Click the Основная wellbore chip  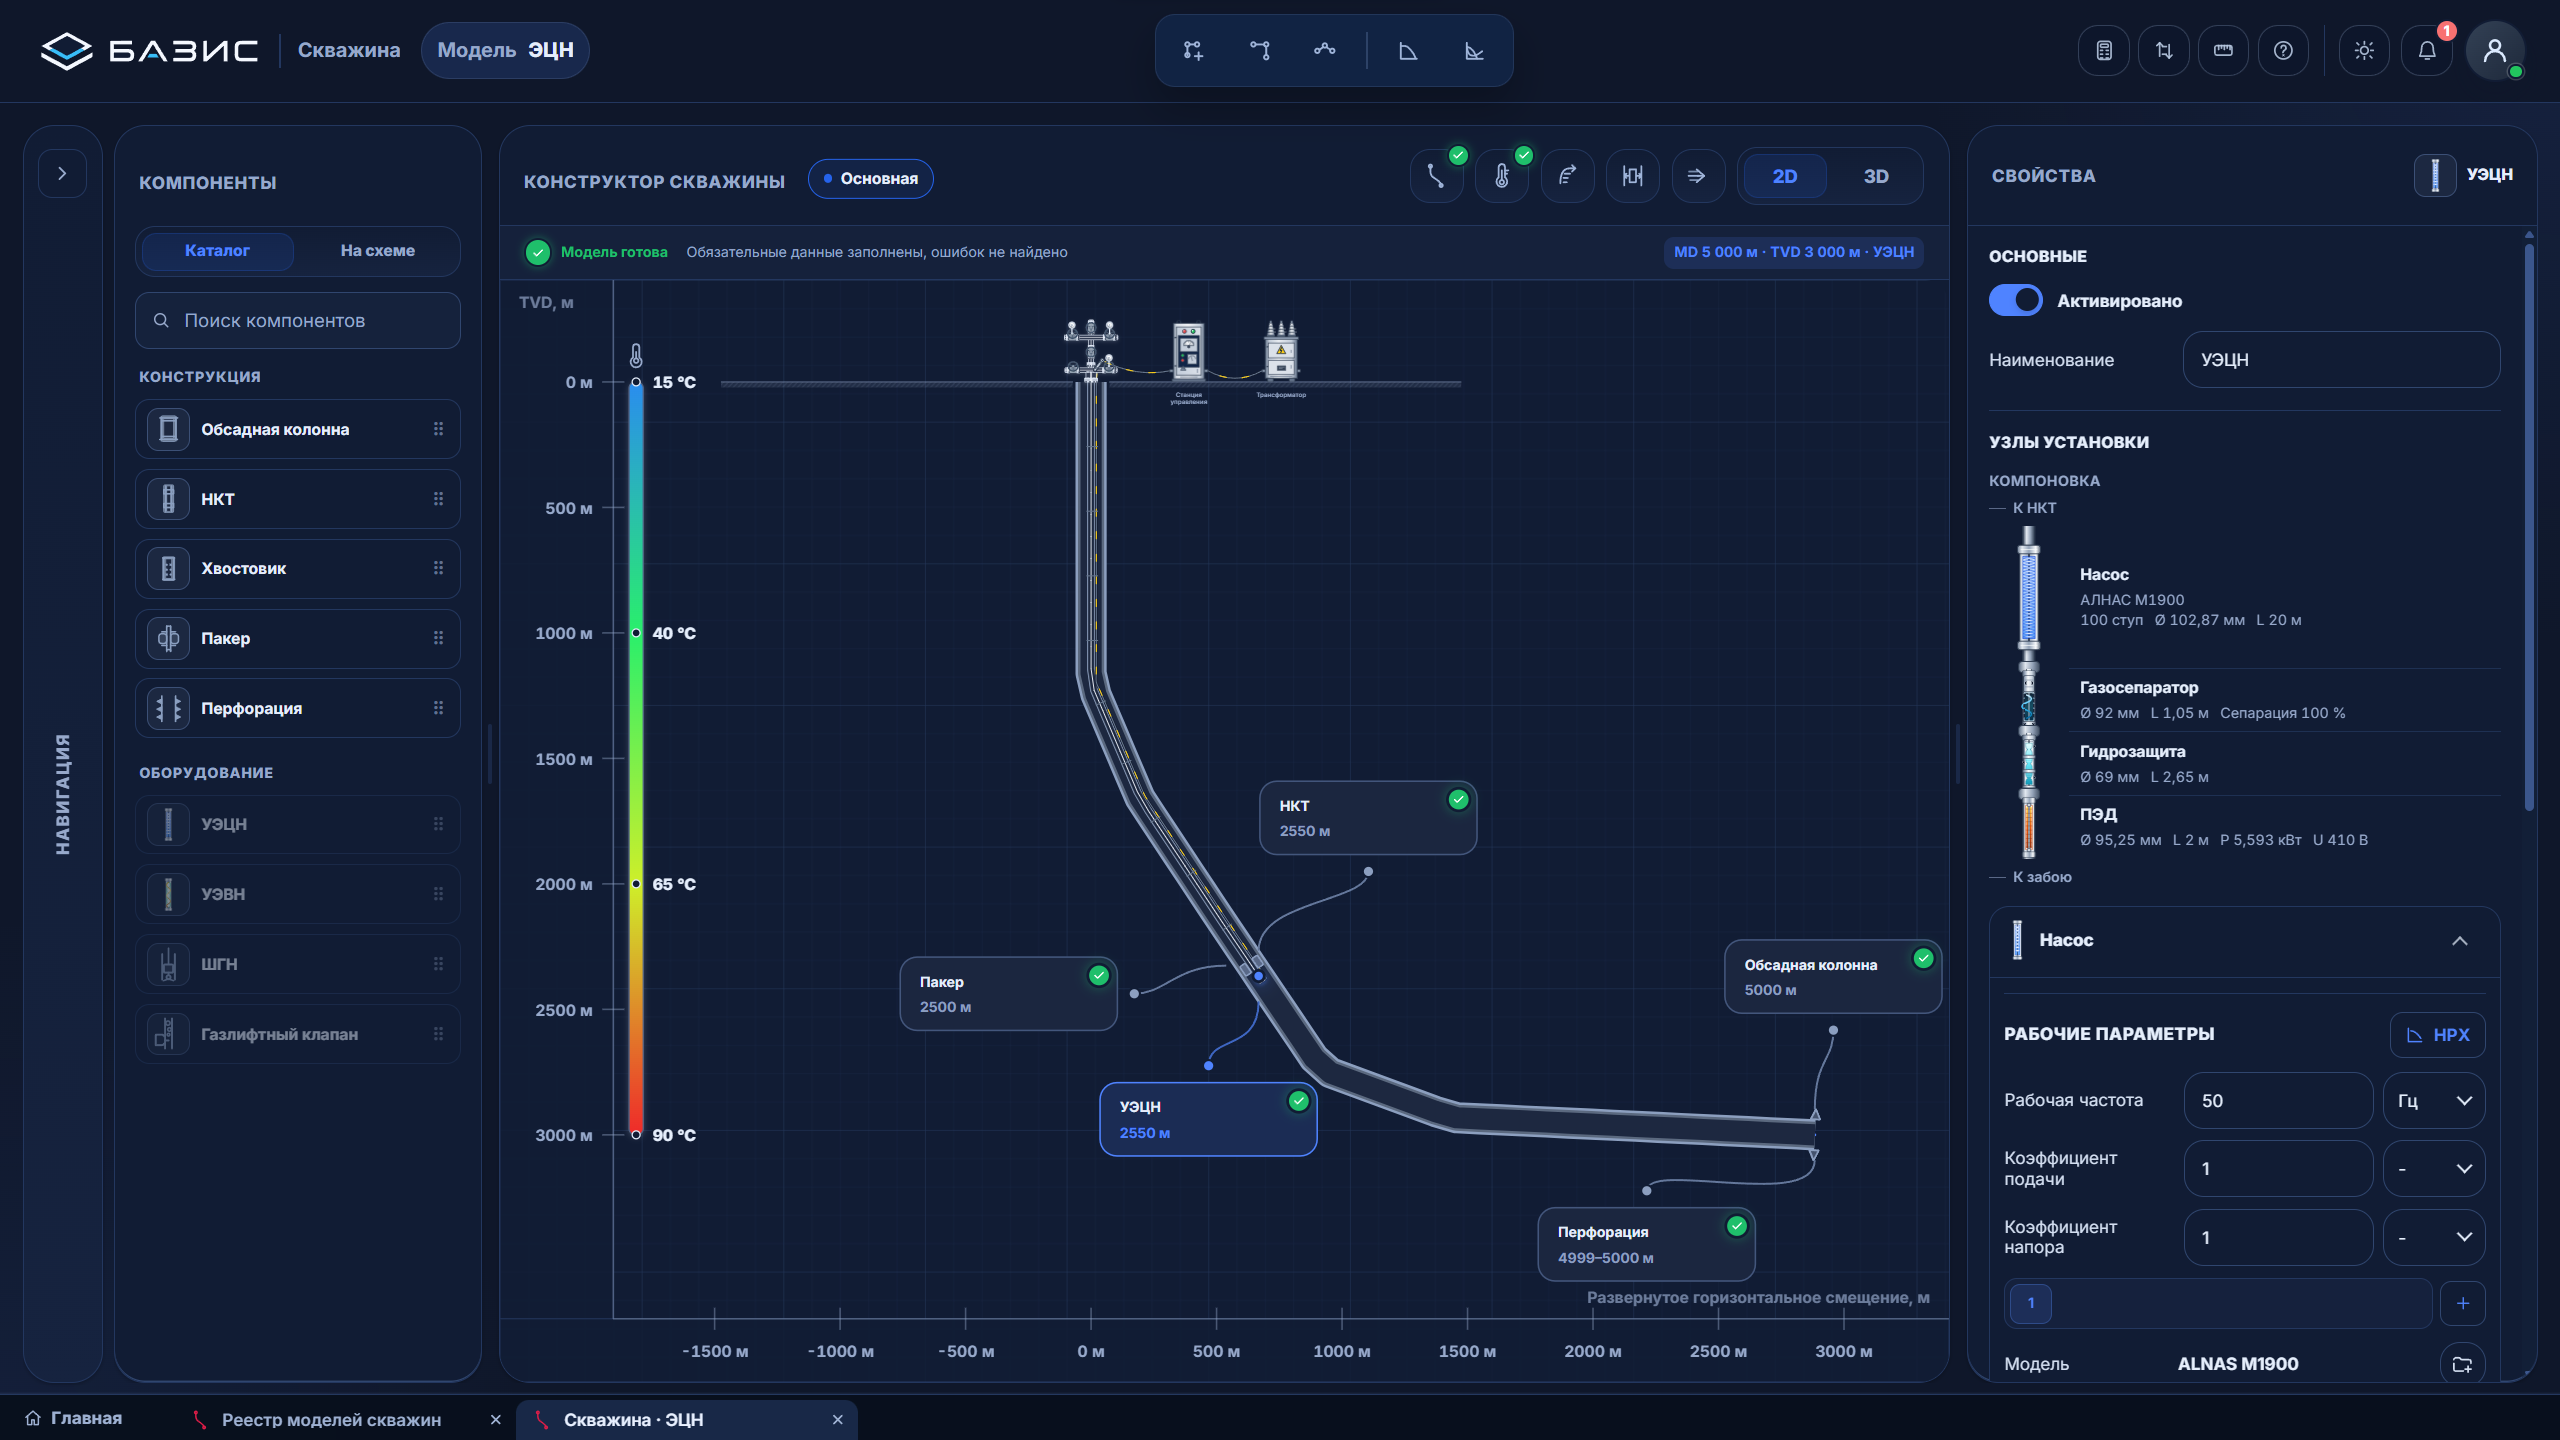click(x=870, y=179)
